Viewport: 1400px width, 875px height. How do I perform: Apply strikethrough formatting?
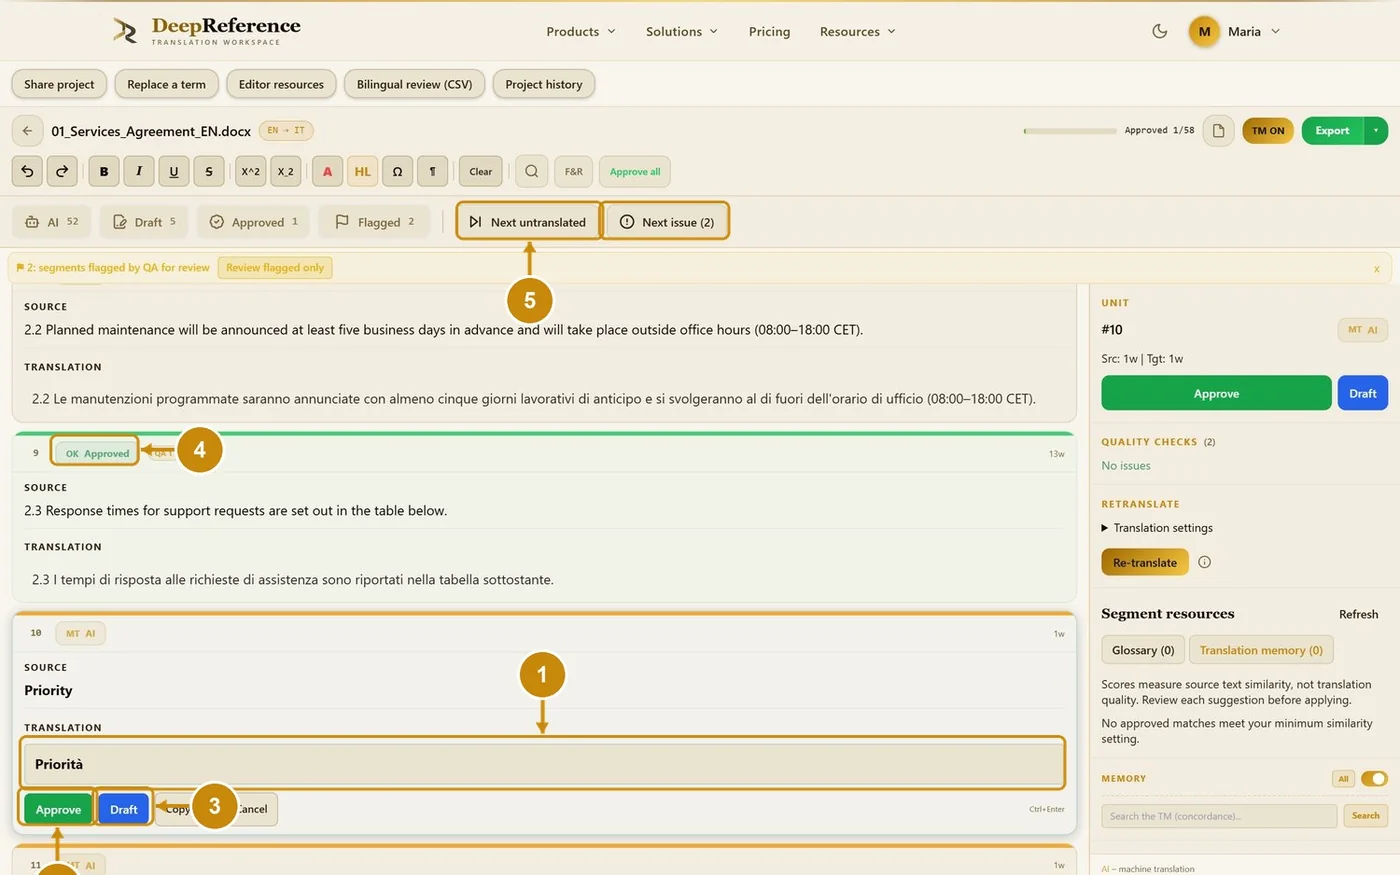pyautogui.click(x=209, y=171)
